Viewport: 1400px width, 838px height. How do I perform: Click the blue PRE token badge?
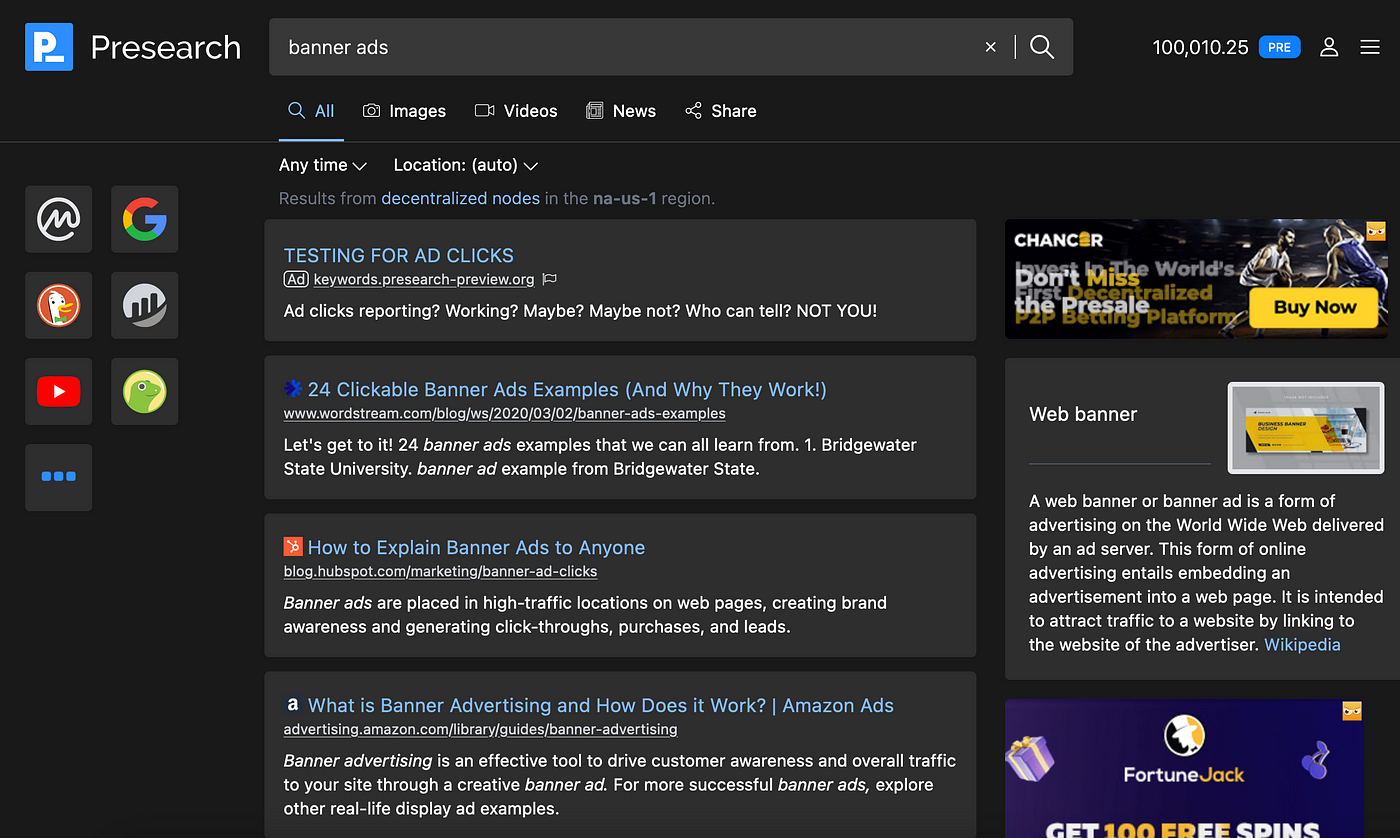coord(1279,47)
